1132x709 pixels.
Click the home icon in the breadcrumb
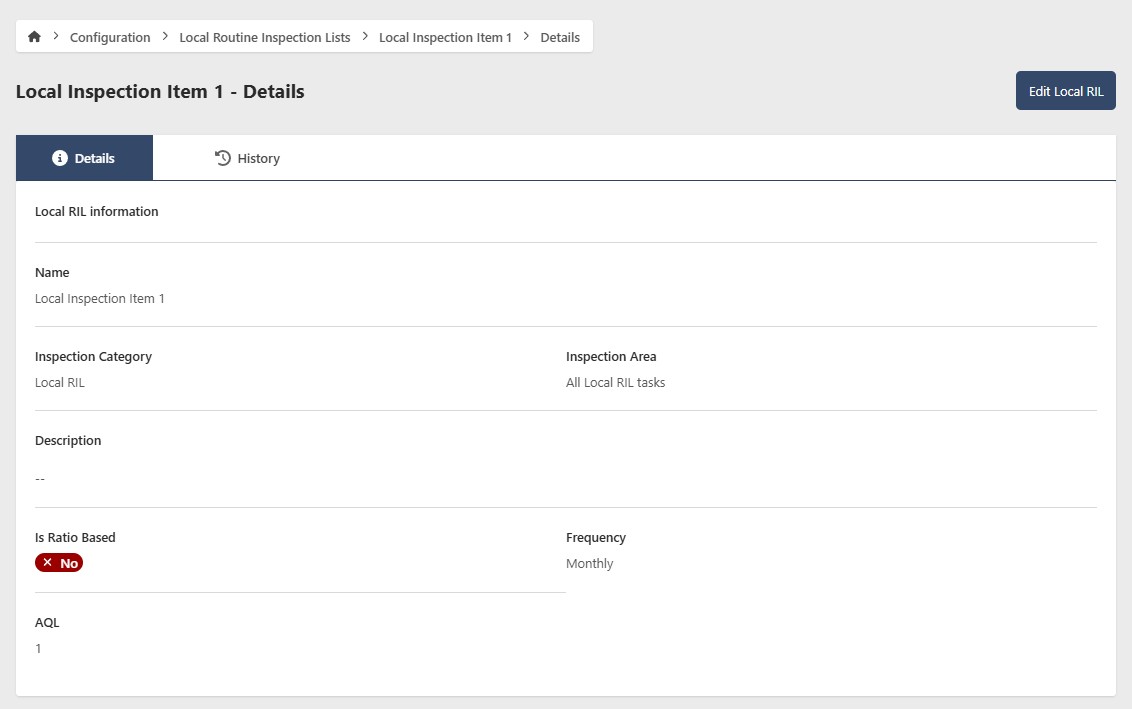34,36
